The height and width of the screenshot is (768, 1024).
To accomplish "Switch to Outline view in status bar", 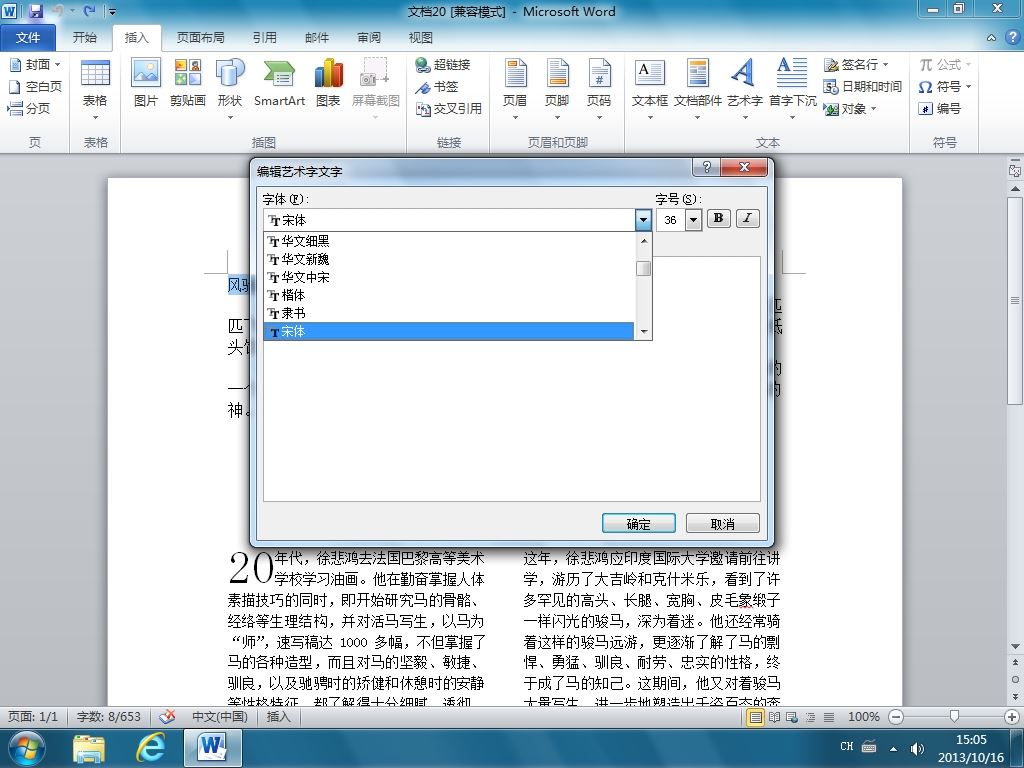I will (x=810, y=717).
